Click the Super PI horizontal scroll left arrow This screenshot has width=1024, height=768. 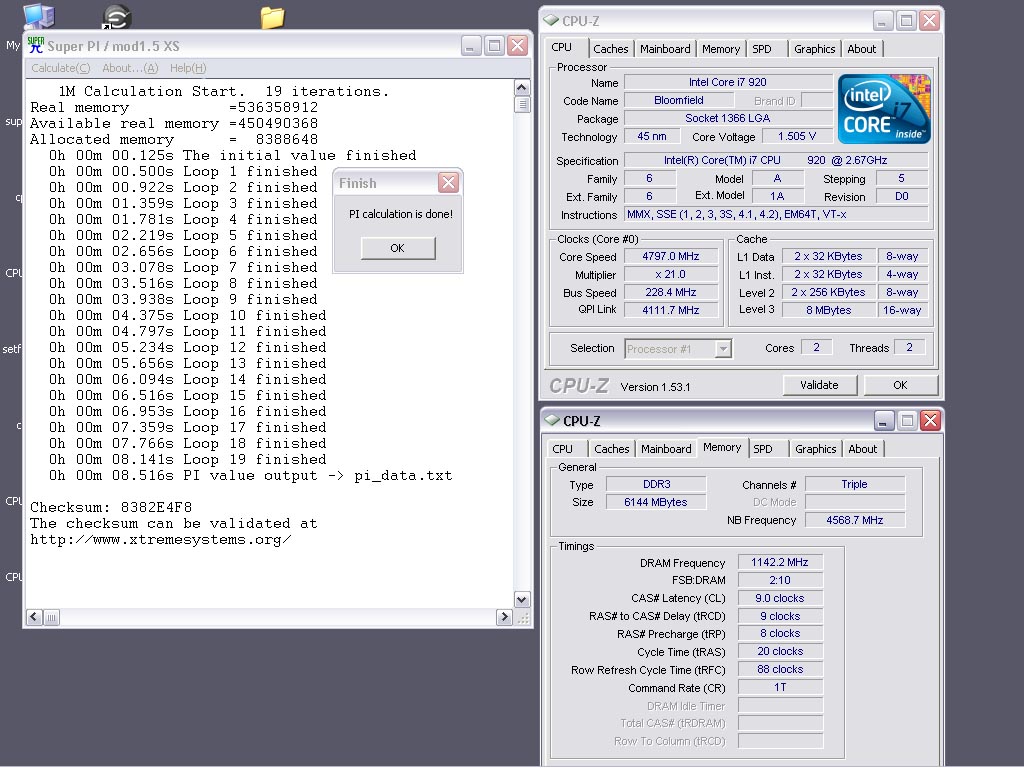tap(35, 617)
